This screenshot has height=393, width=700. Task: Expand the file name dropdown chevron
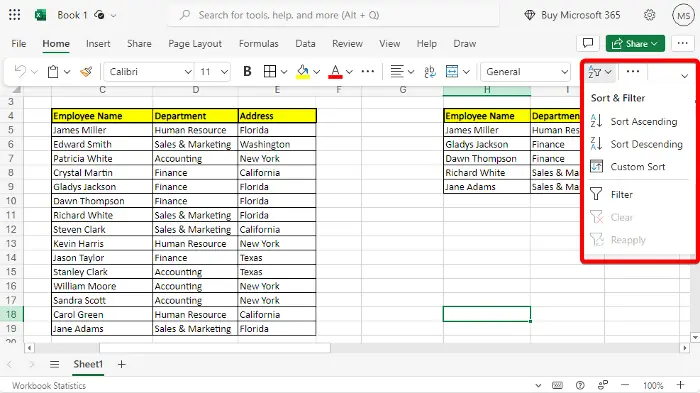point(113,16)
